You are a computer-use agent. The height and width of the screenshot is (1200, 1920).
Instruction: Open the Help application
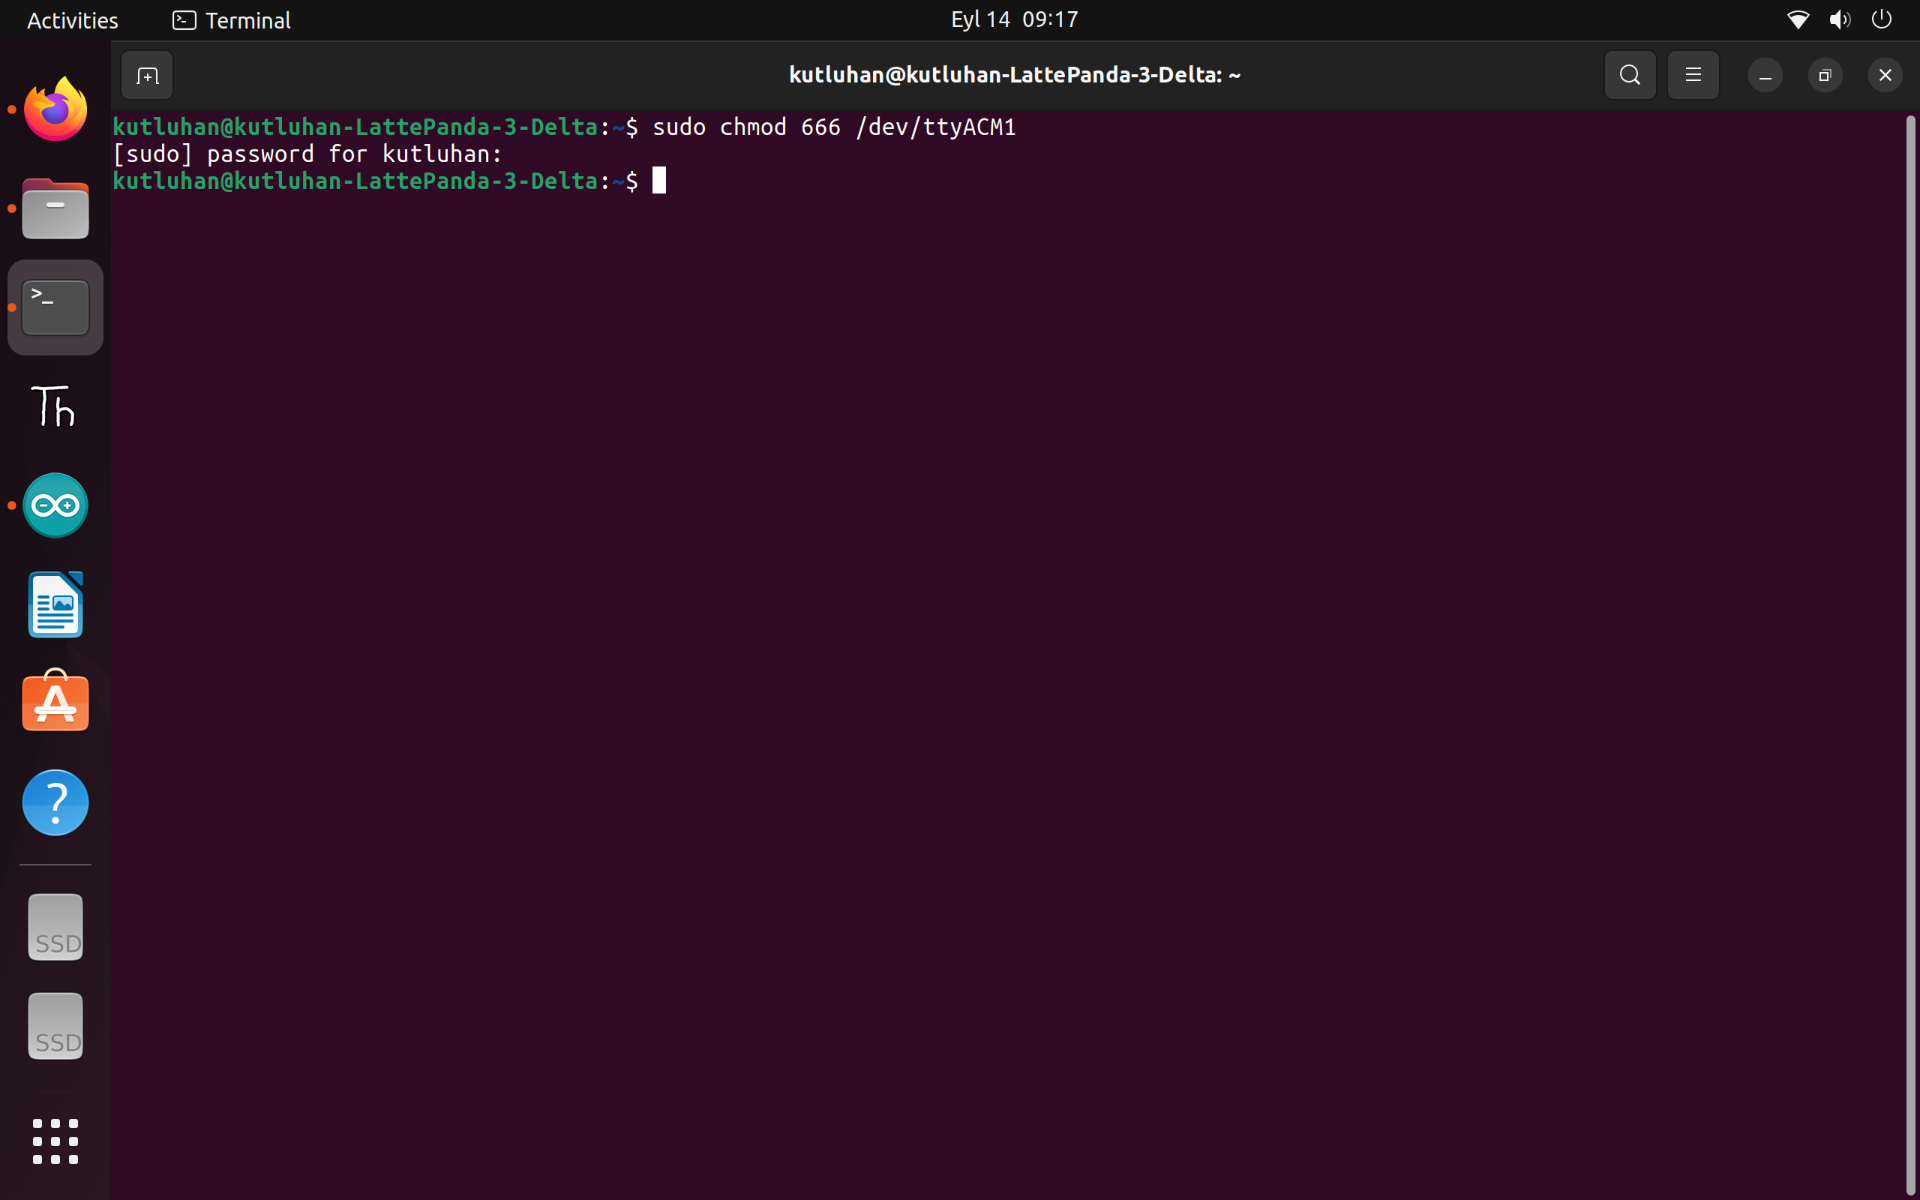click(55, 802)
